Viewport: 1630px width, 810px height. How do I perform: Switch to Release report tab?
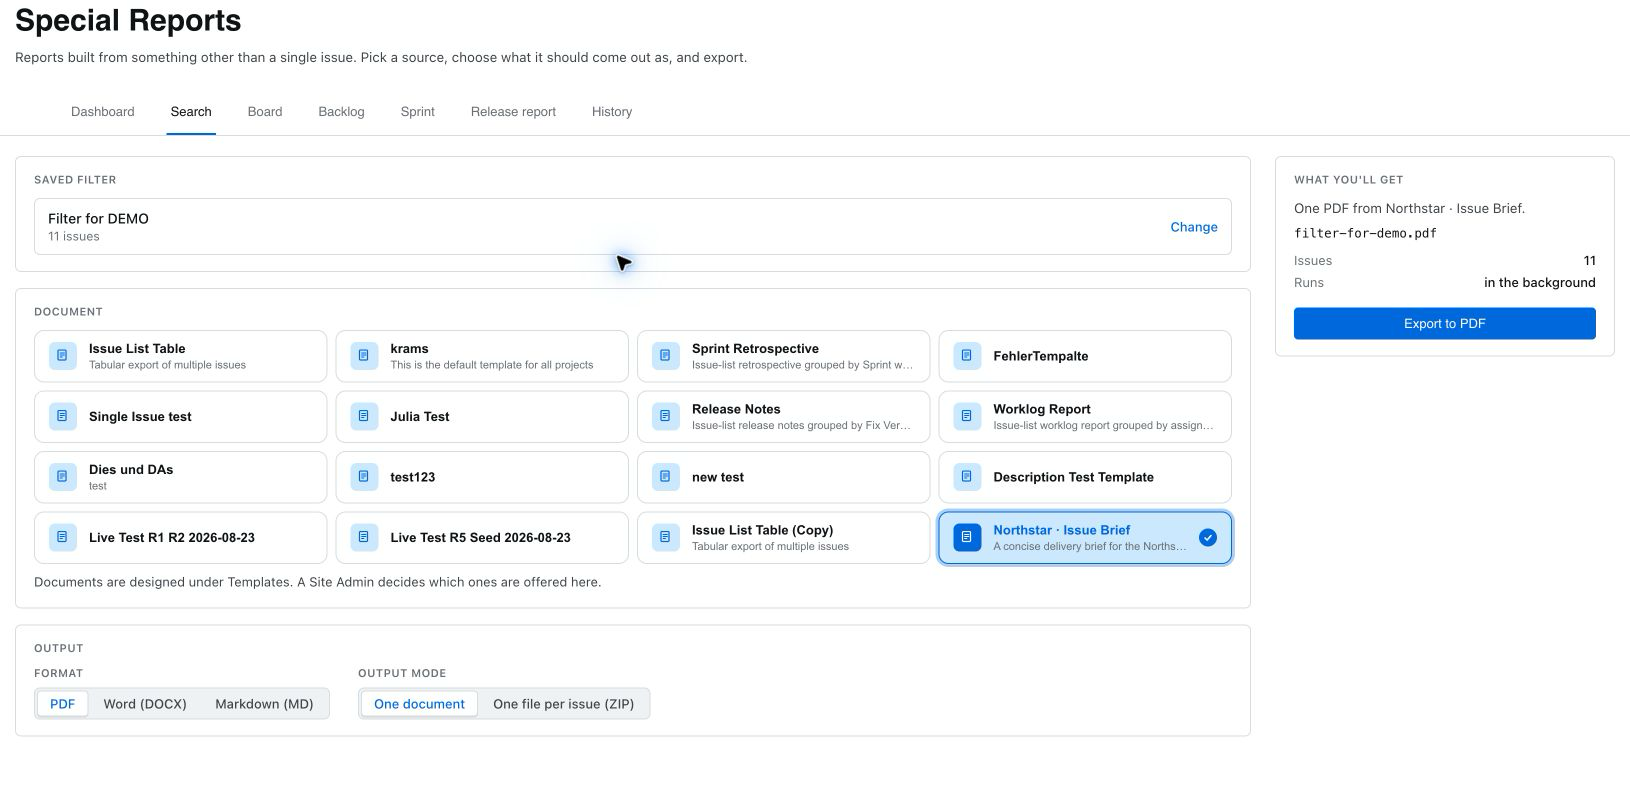(x=513, y=112)
